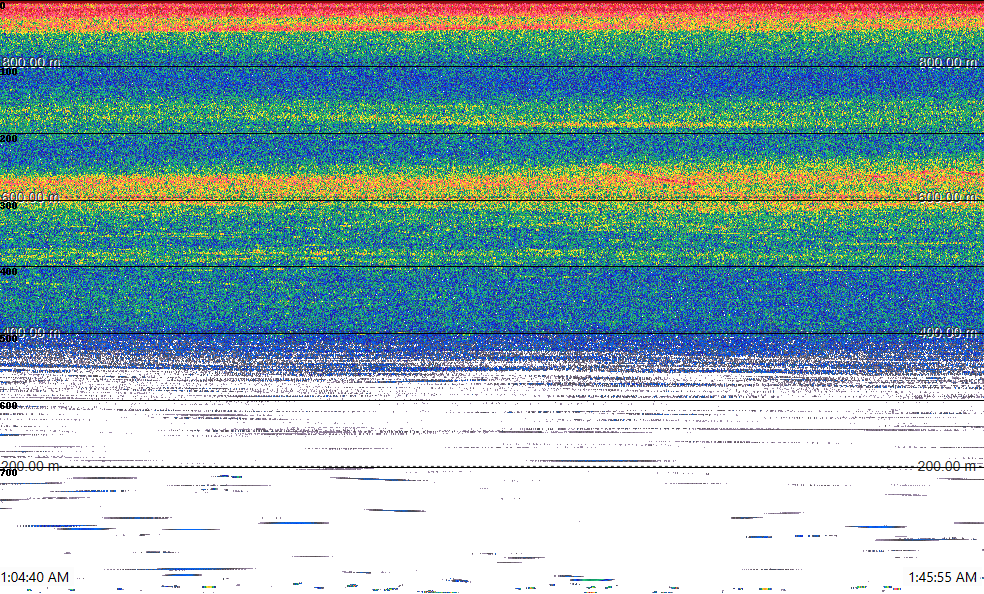984x594 pixels.
Task: Click the 1:04:40 AM start timestamp
Action: click(x=35, y=577)
